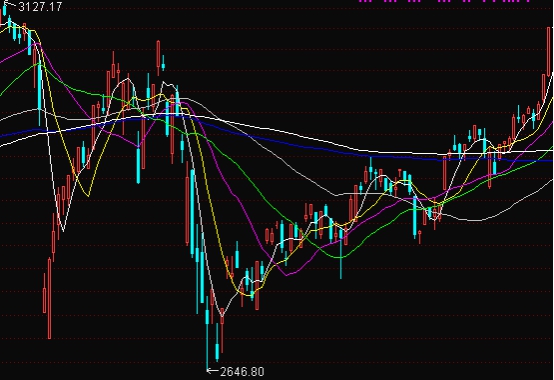
Task: Click the tall red candlestick at far right edge
Action: click(549, 51)
